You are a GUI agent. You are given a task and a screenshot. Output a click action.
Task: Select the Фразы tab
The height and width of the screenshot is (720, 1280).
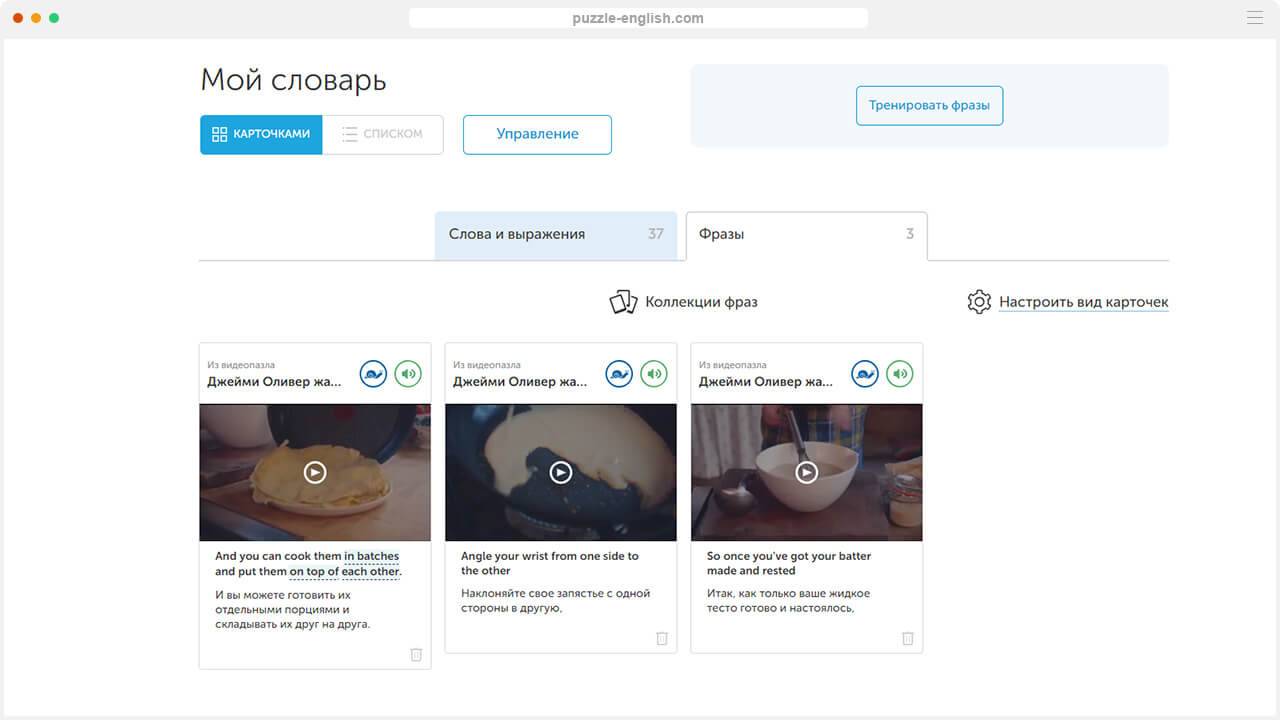click(806, 234)
